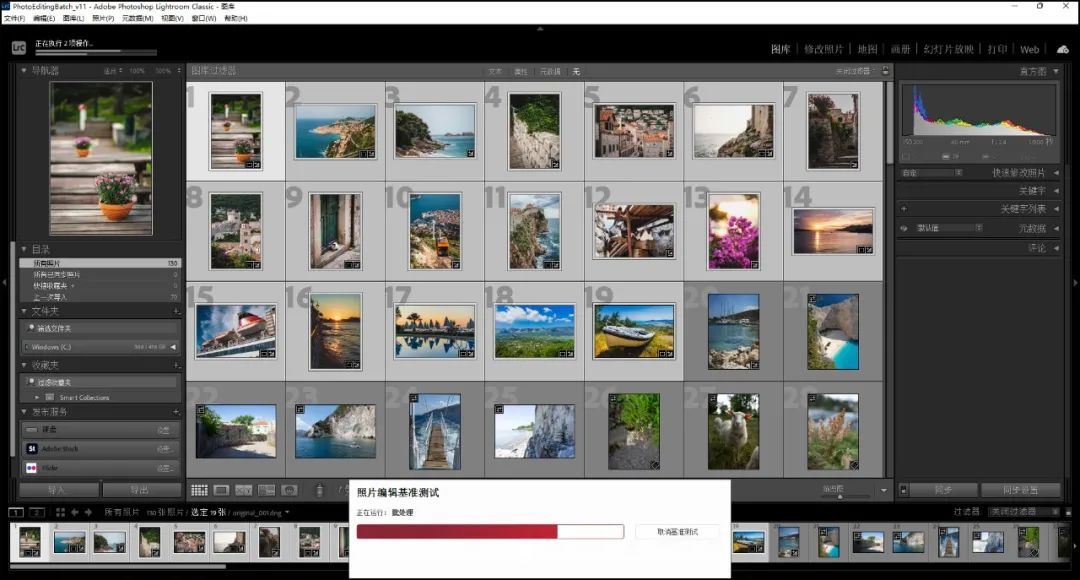Adjust the thumbnail size slider
Screen dimensions: 1080x580
840,495
